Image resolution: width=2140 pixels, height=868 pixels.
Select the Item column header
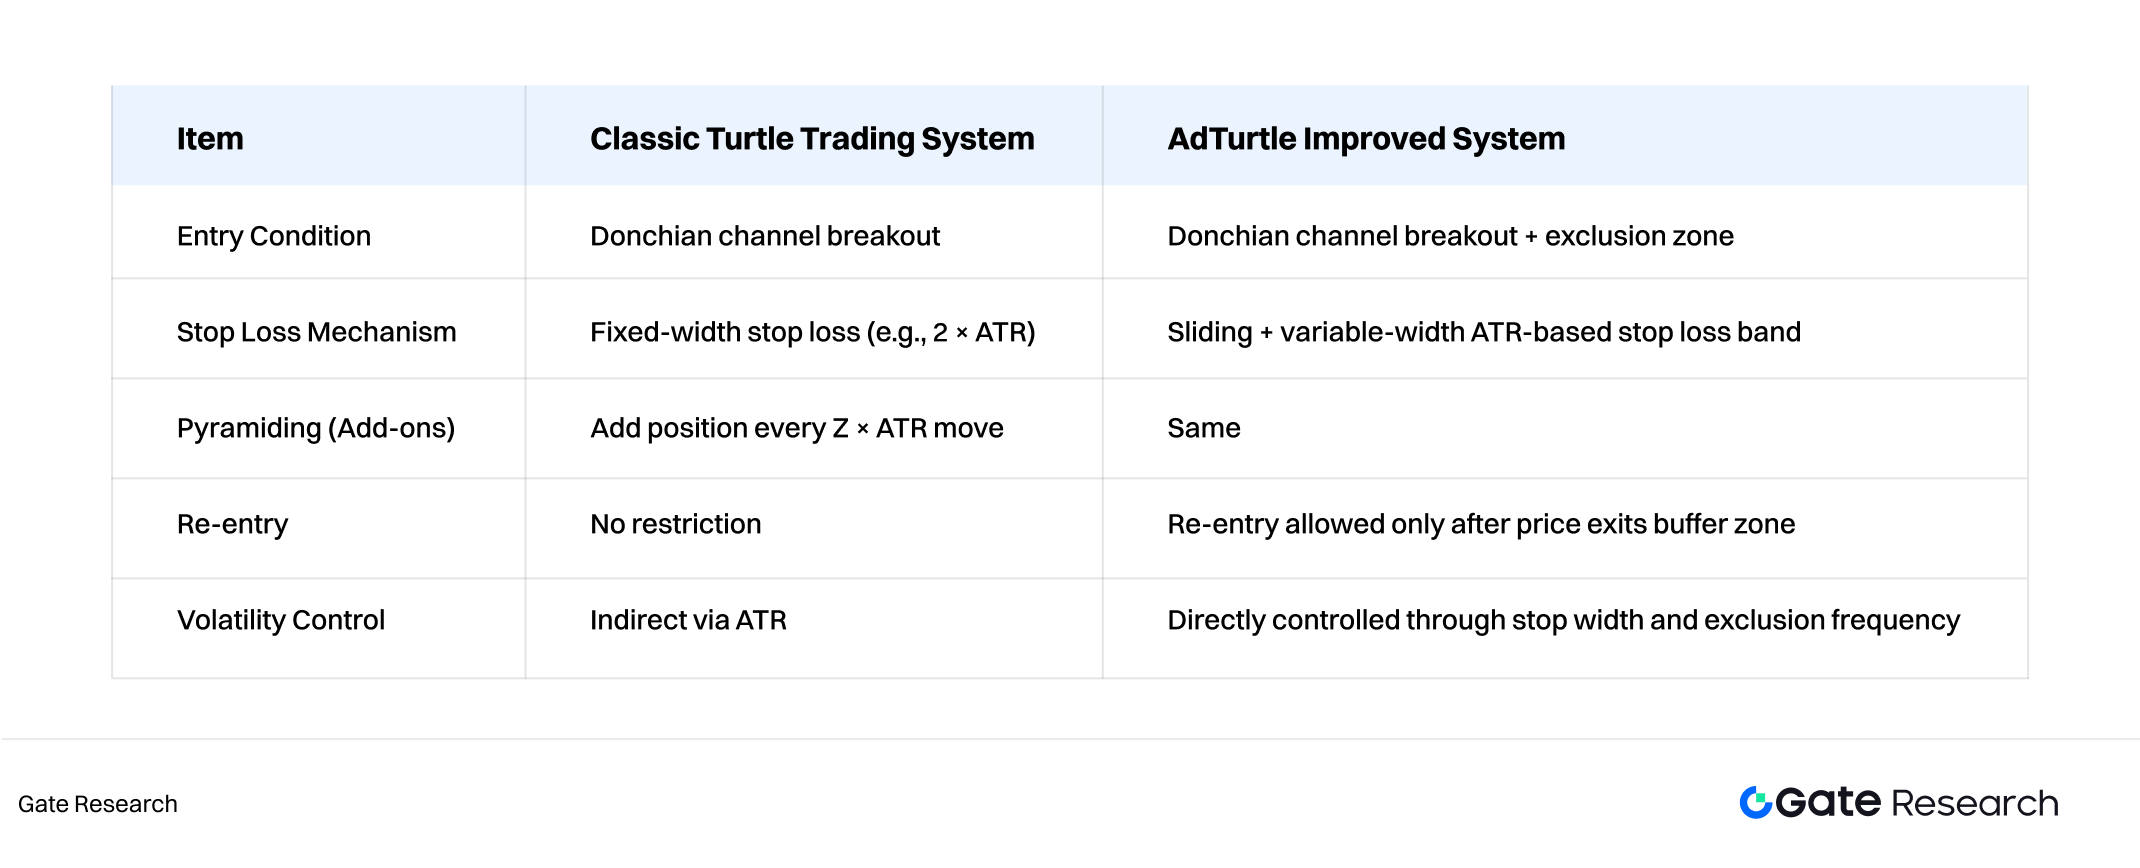(x=210, y=138)
